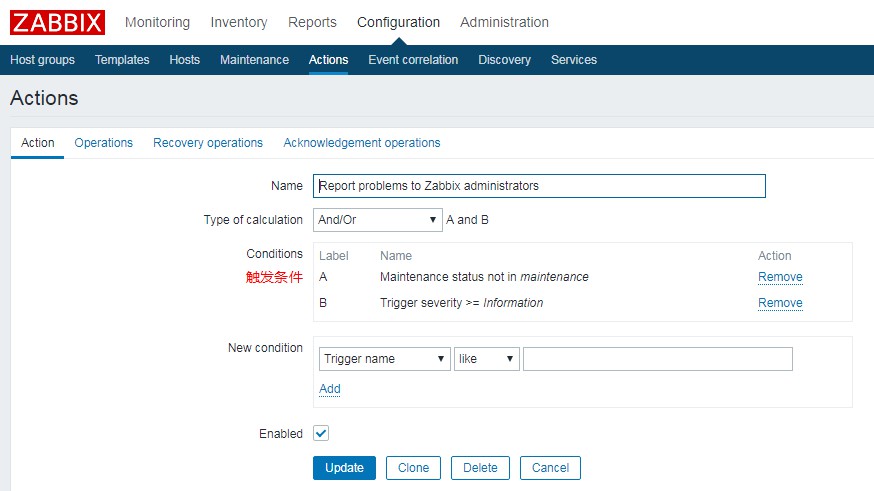Open Host groups in the submenu
The width and height of the screenshot is (874, 491).
(x=42, y=60)
